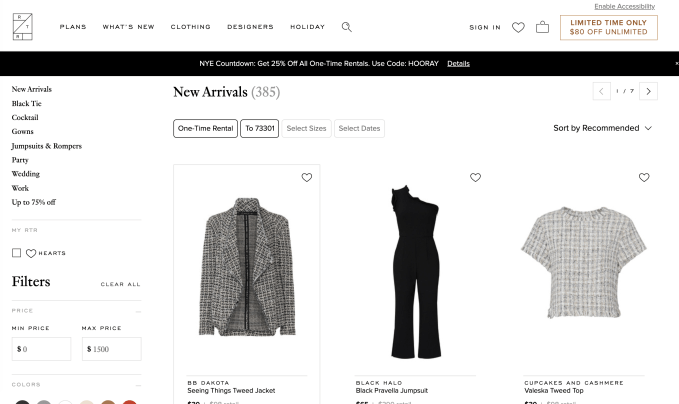Click the Rent the Runway logo

(x=23, y=27)
